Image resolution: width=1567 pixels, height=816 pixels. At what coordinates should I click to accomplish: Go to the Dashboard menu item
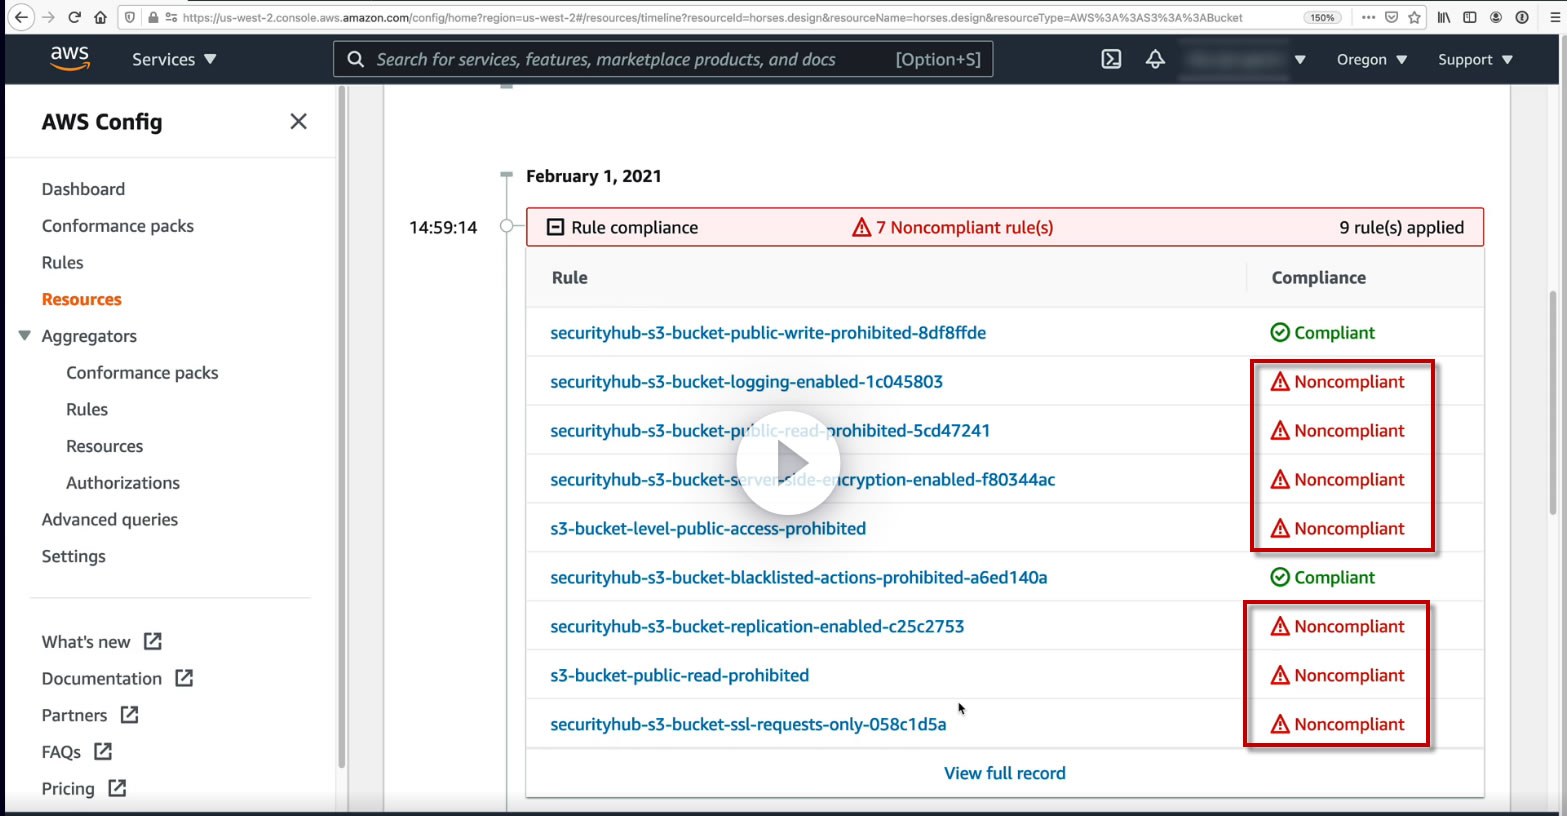click(x=83, y=189)
